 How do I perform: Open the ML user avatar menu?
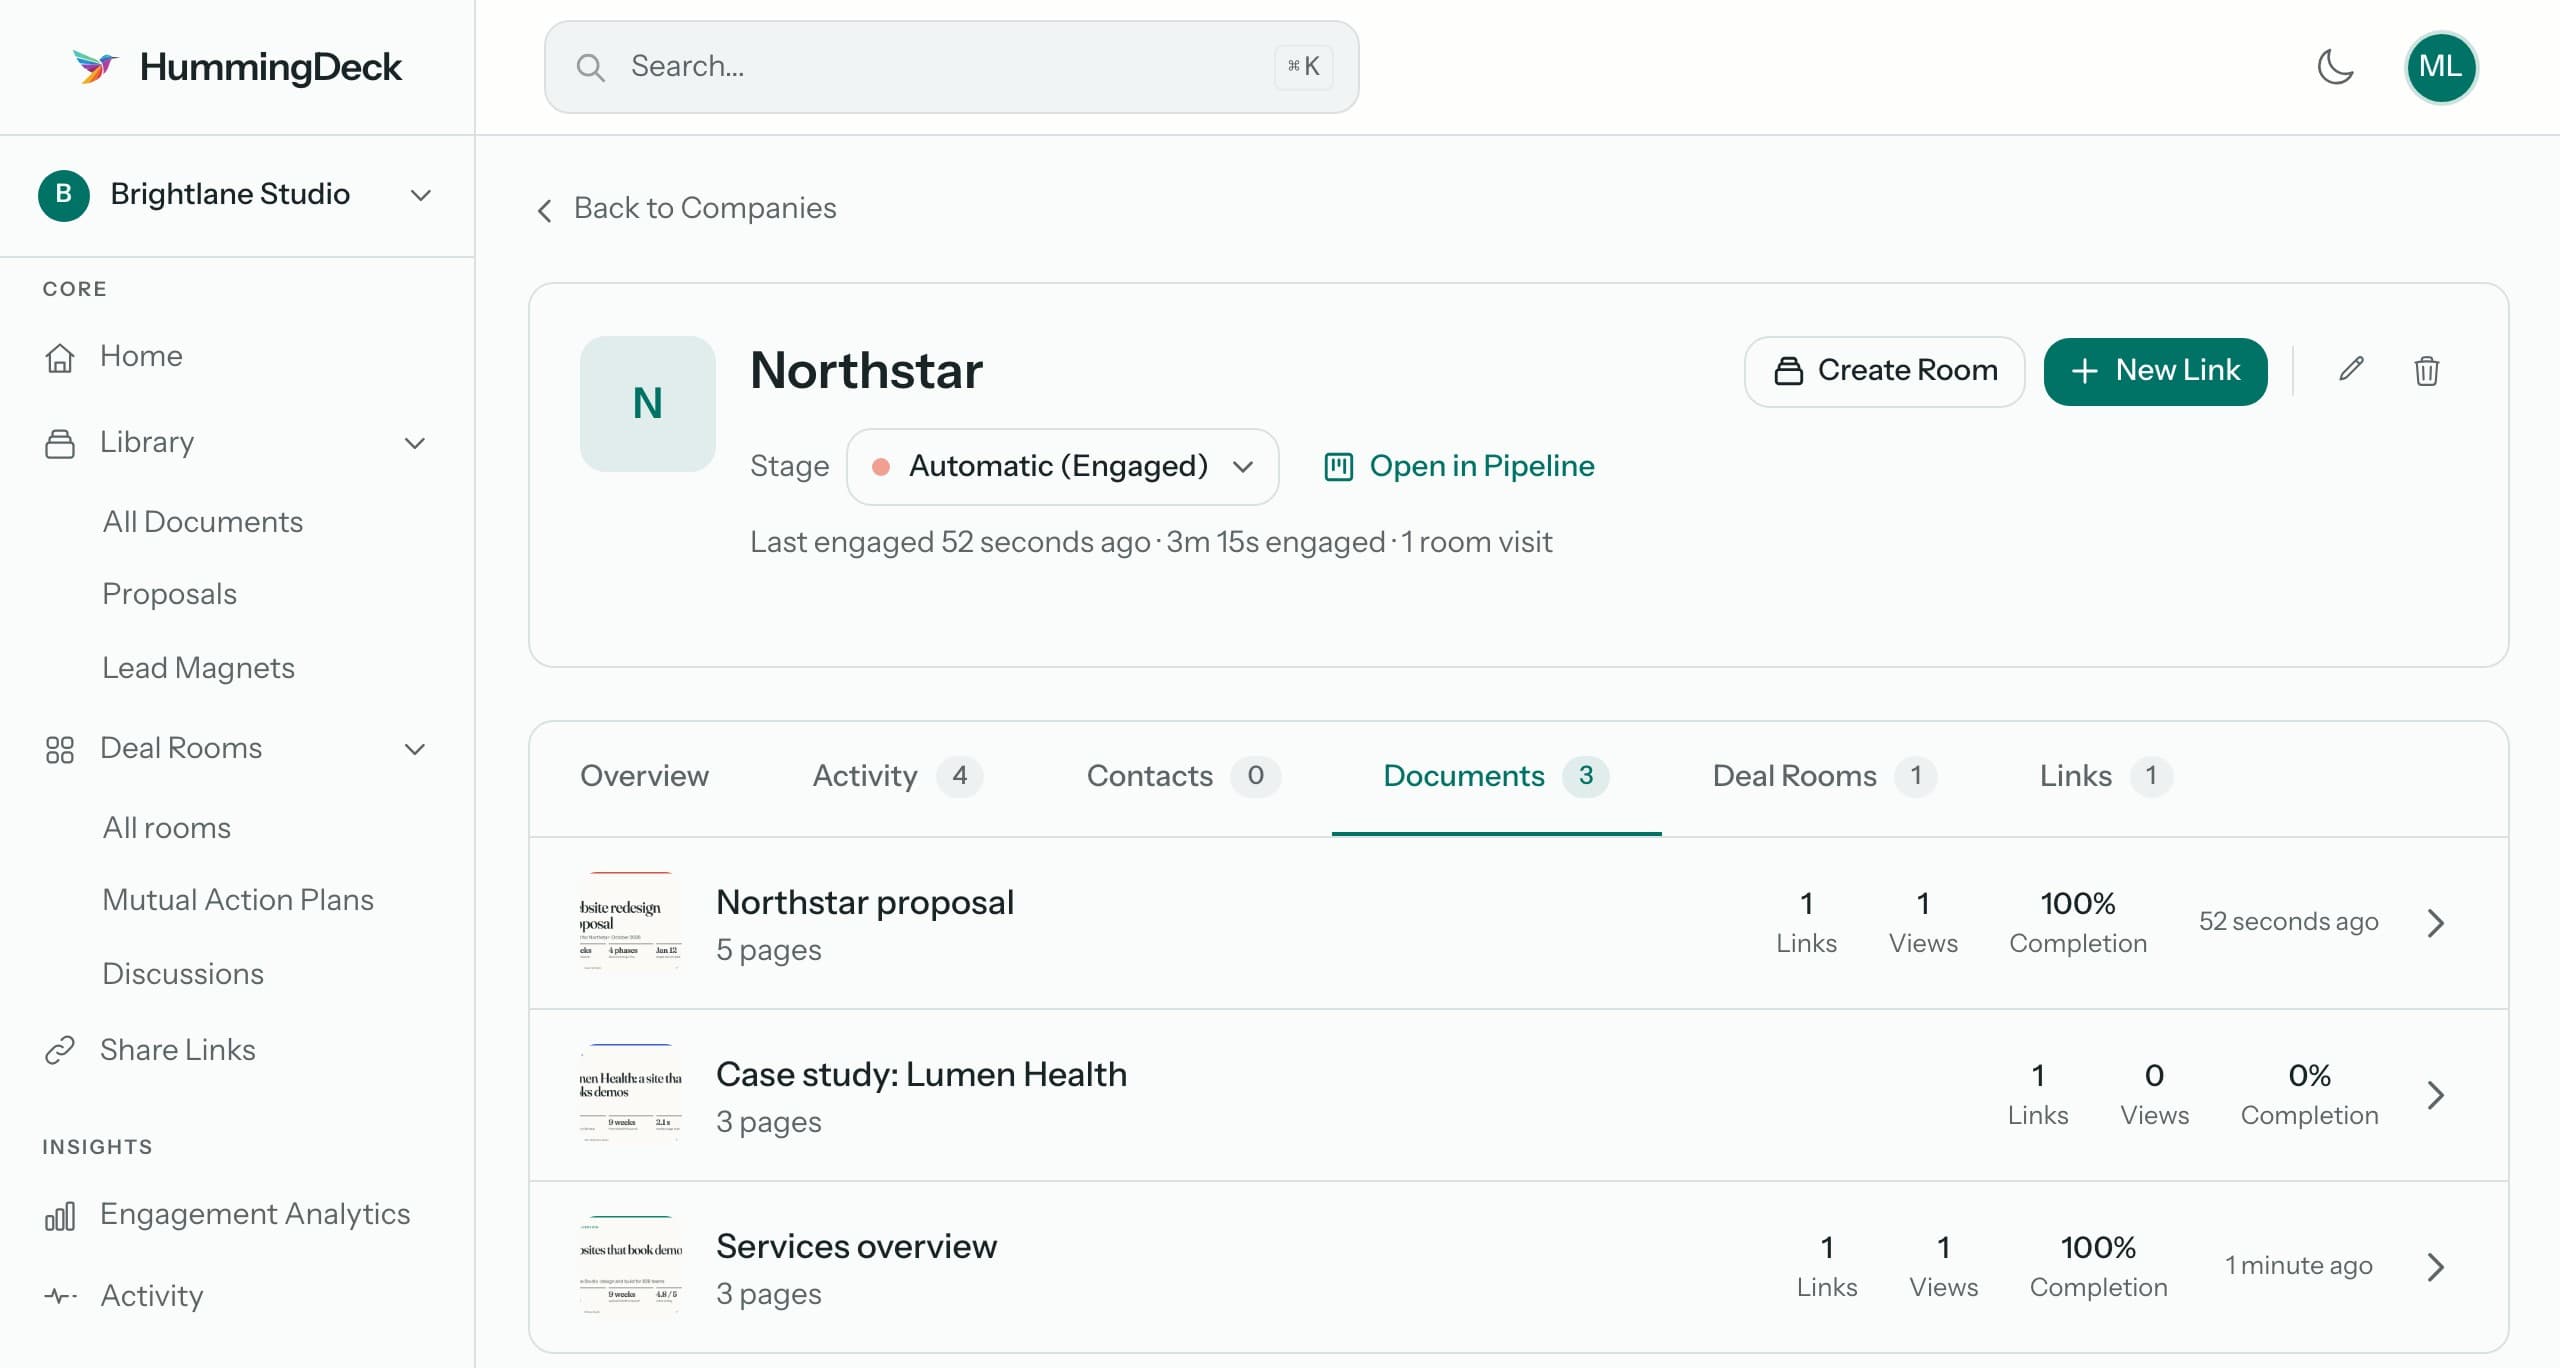[2440, 67]
